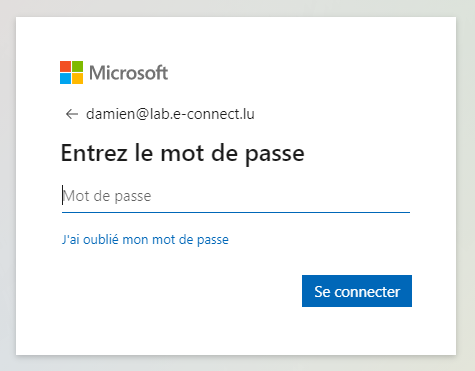Return to account selection via left arrow
Viewport: 475px width, 371px height.
[72, 114]
